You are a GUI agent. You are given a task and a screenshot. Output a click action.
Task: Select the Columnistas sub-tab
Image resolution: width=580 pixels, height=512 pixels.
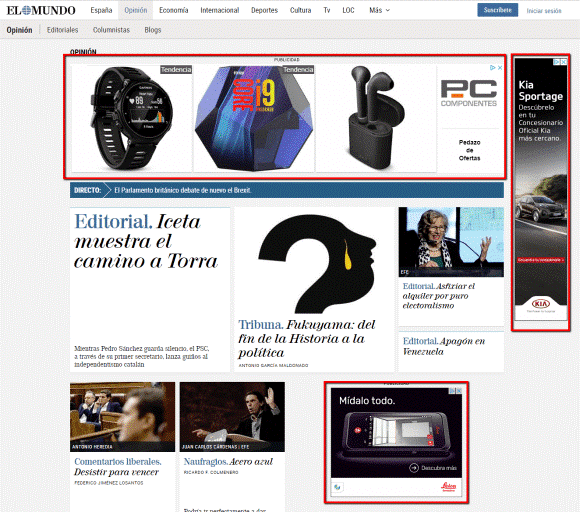point(111,30)
